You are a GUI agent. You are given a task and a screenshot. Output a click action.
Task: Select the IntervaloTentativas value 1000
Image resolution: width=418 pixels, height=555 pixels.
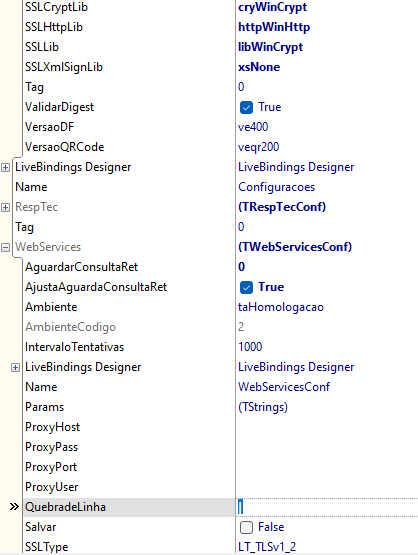tap(250, 347)
